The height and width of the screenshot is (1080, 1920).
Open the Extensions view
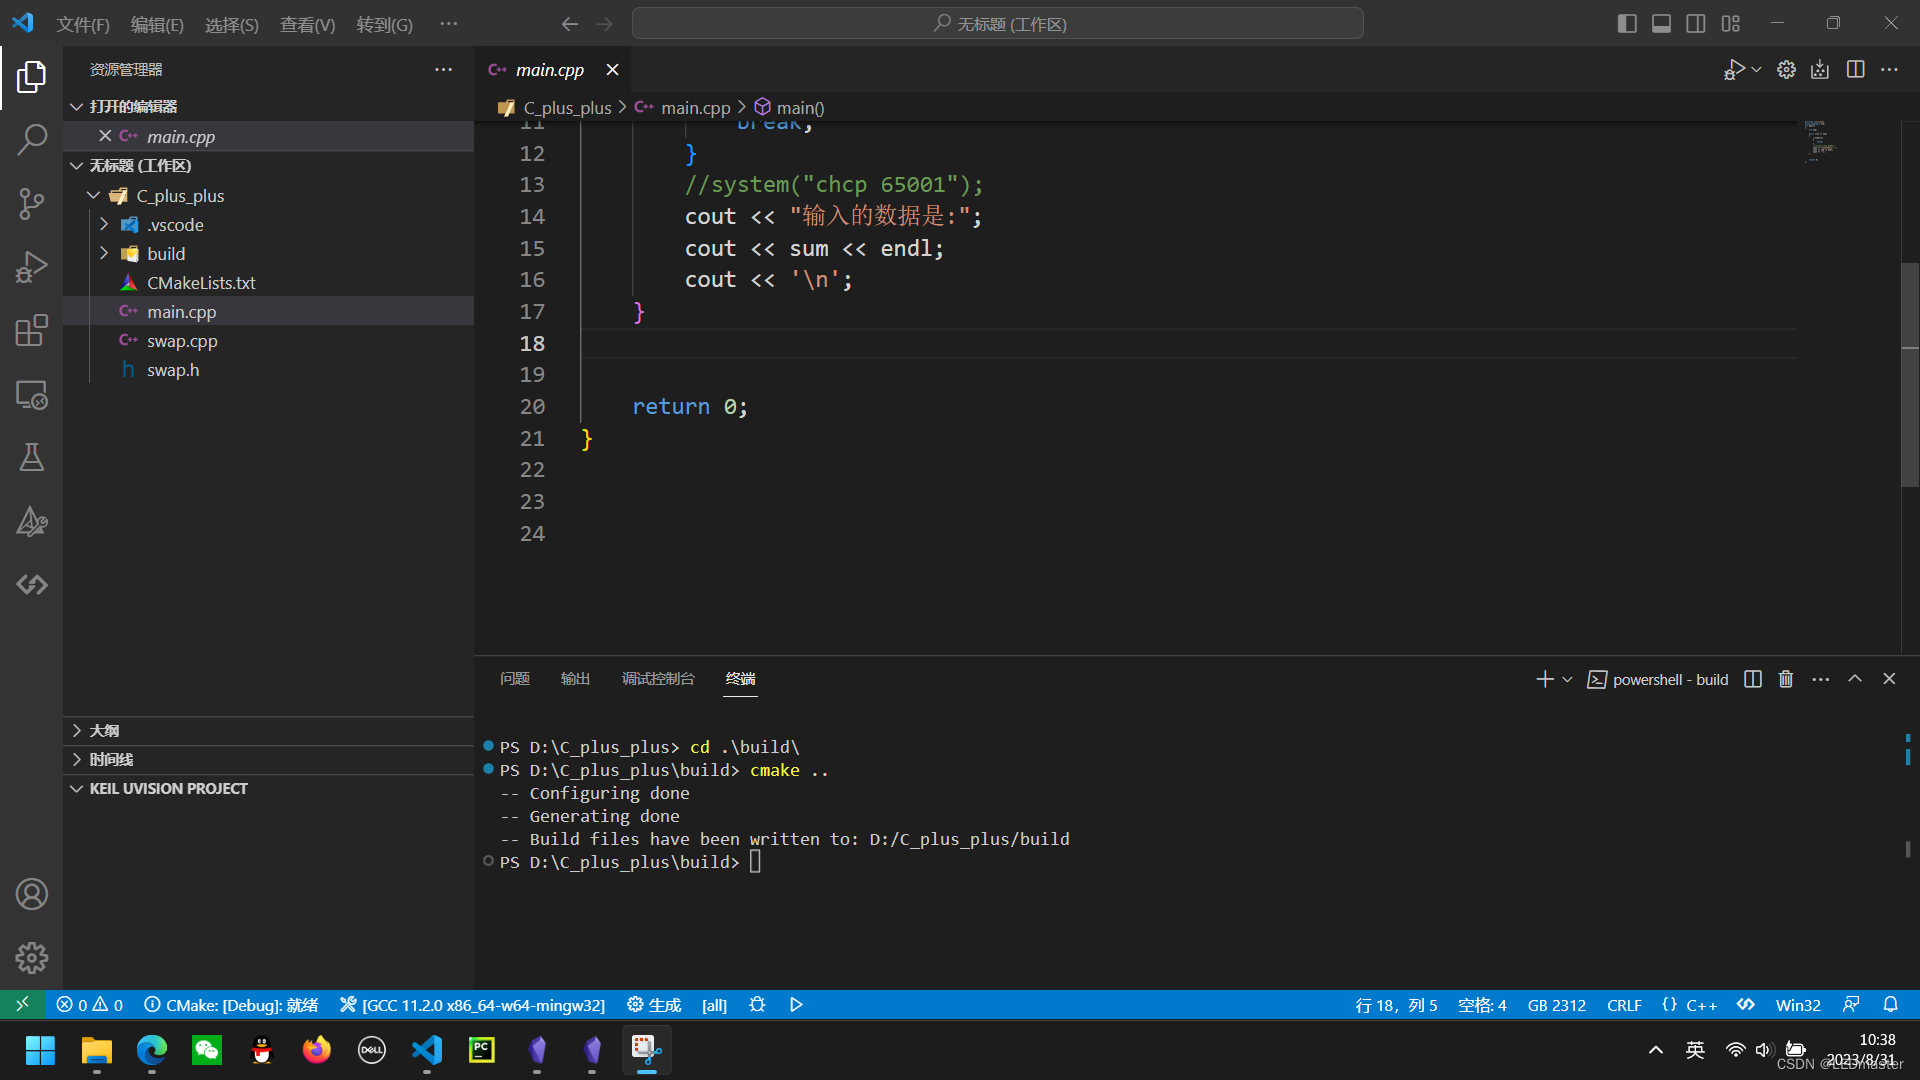pos(31,330)
